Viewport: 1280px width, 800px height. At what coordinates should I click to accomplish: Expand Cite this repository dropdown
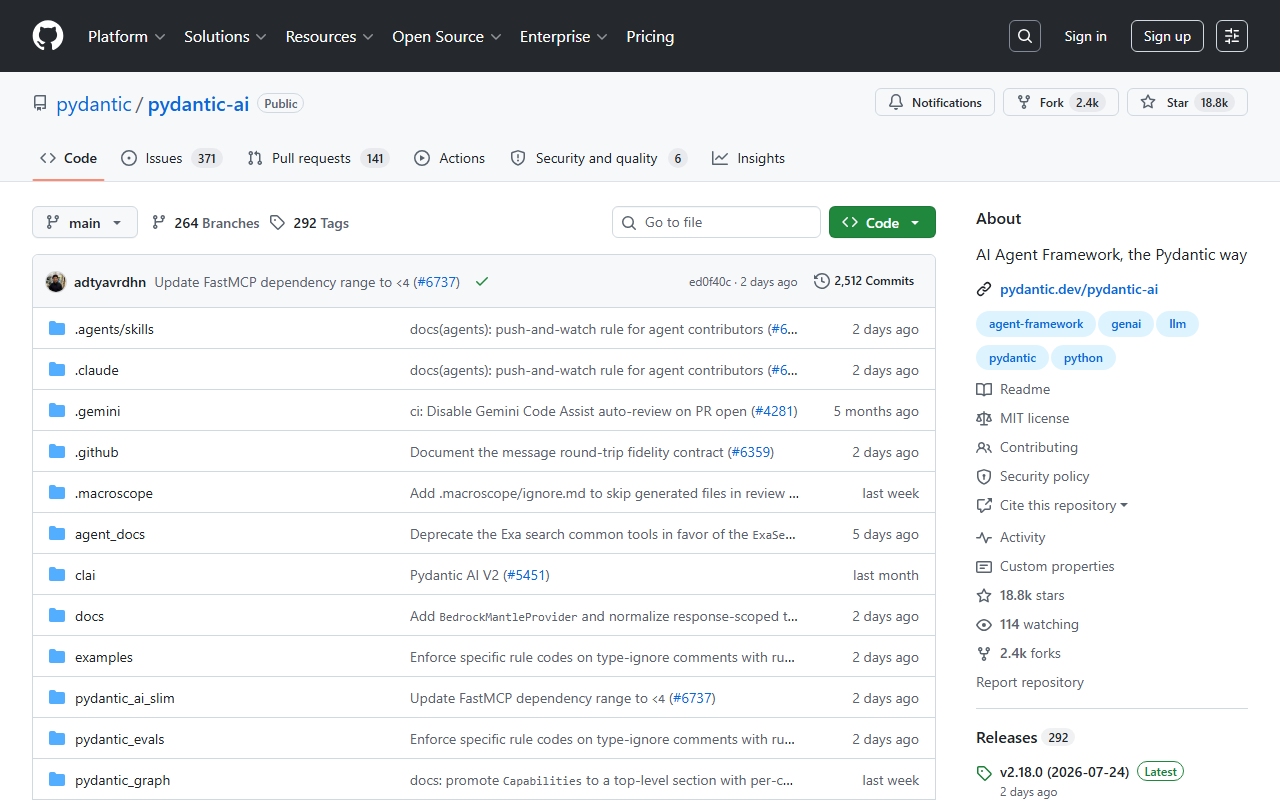tap(1063, 505)
